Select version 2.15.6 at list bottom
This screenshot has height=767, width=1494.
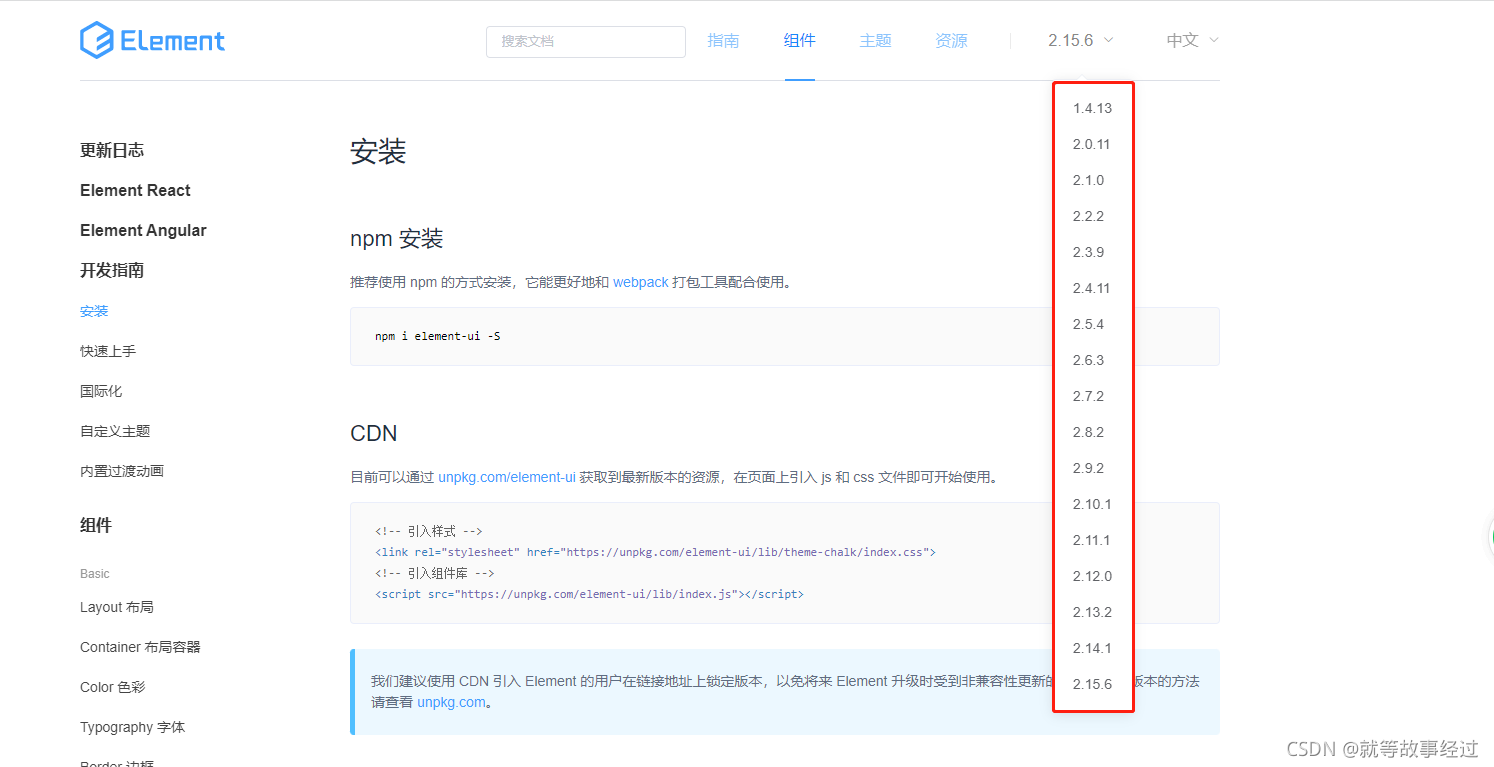(x=1092, y=684)
